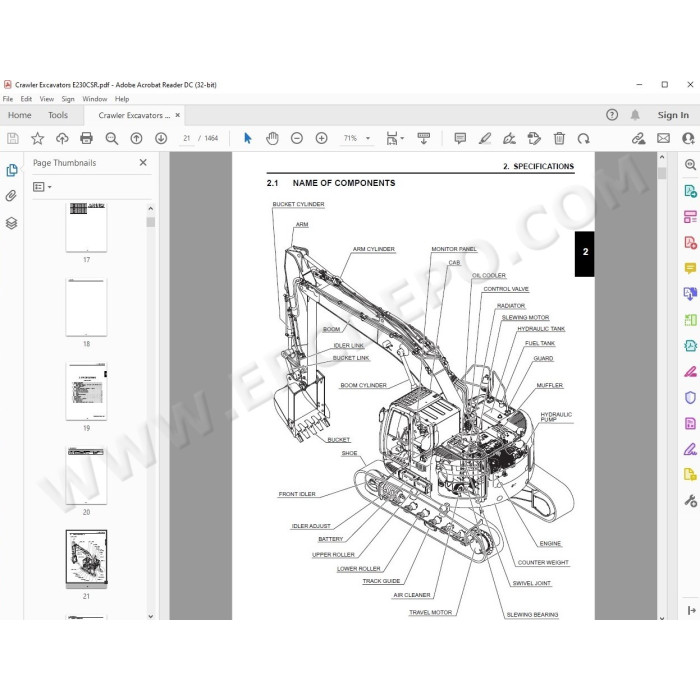Open zoom percentage dropdown

pos(368,138)
